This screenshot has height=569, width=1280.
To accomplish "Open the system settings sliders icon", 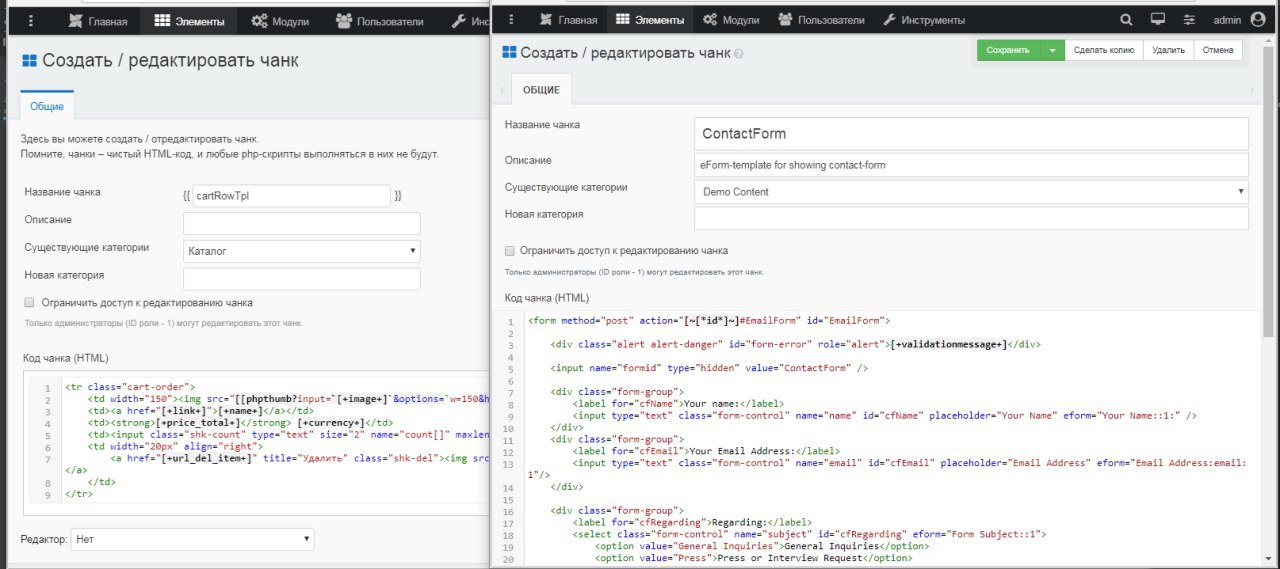I will pyautogui.click(x=1189, y=20).
